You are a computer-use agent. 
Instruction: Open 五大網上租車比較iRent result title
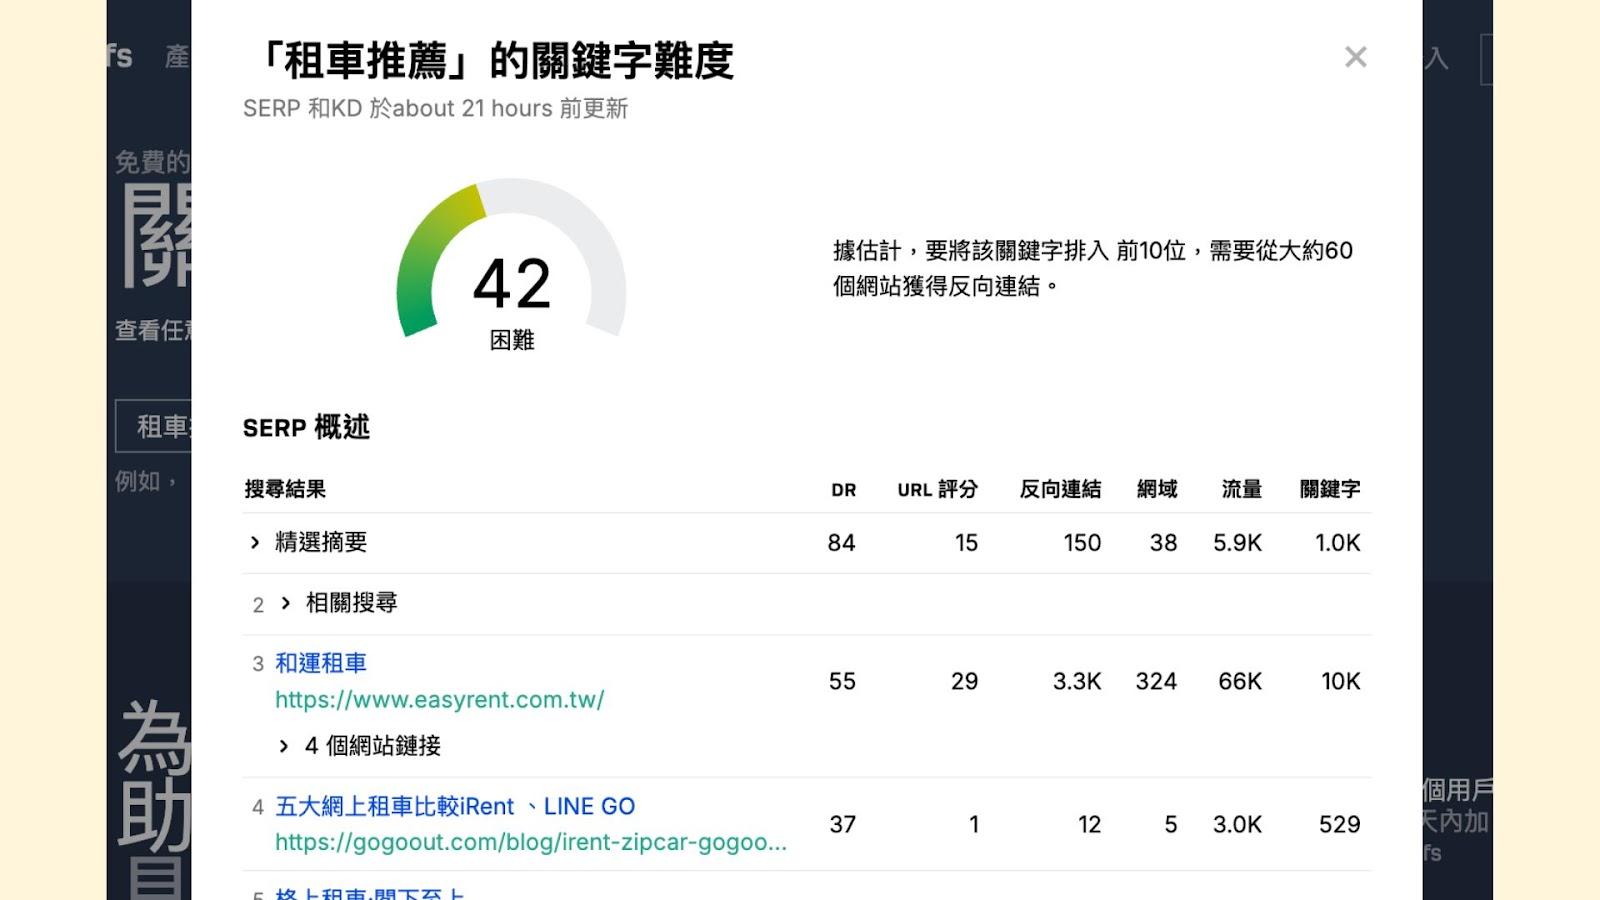(x=455, y=806)
